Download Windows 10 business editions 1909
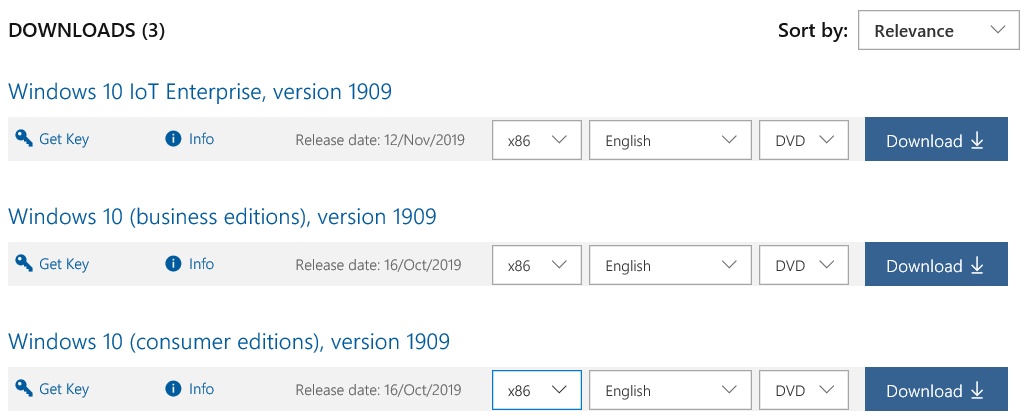The width and height of the screenshot is (1027, 419). [936, 264]
